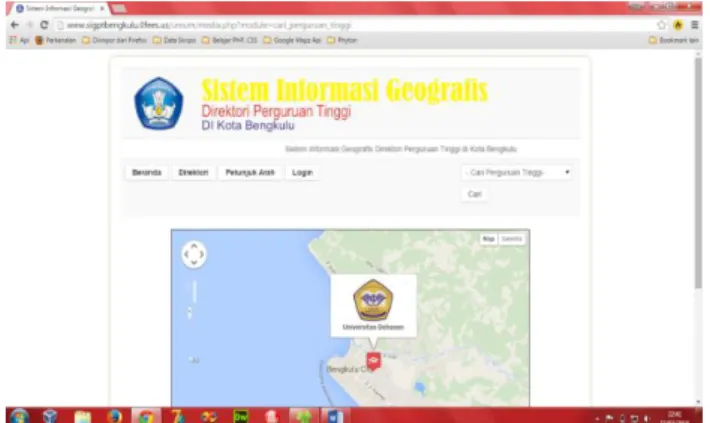Go to the Beranda menu item

coord(147,173)
